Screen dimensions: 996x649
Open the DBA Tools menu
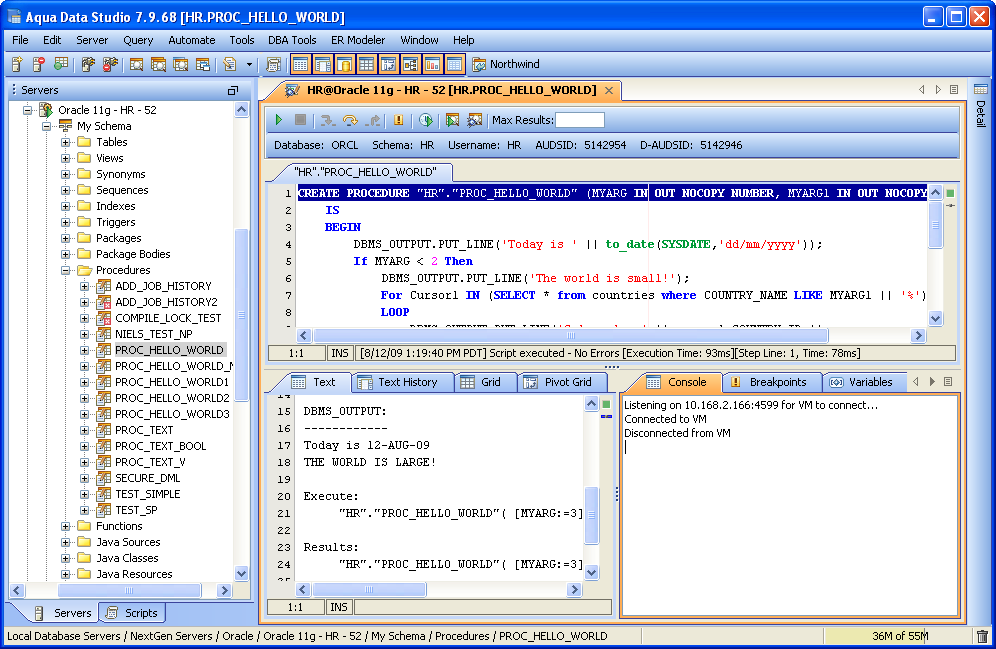(x=292, y=40)
